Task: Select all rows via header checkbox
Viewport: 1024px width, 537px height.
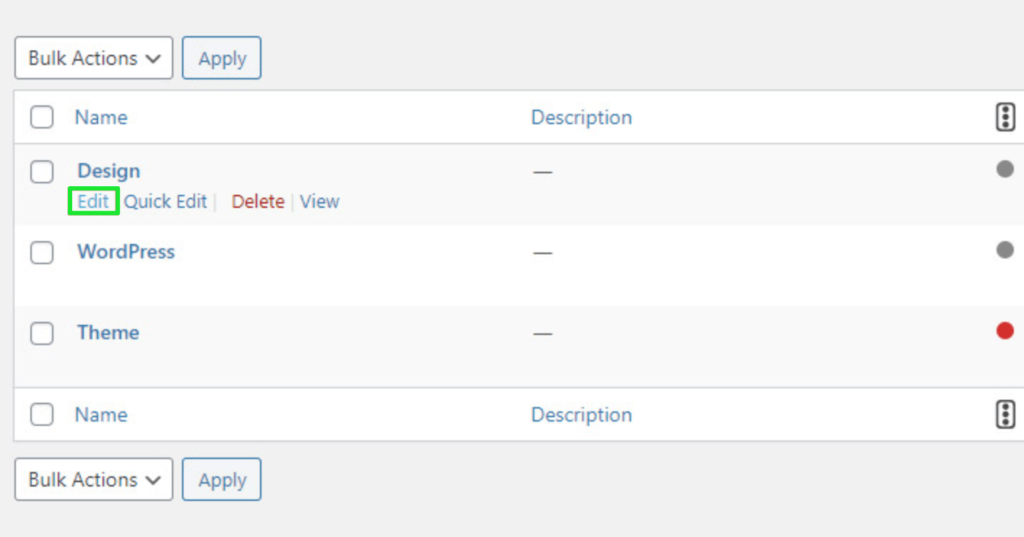Action: (42, 118)
